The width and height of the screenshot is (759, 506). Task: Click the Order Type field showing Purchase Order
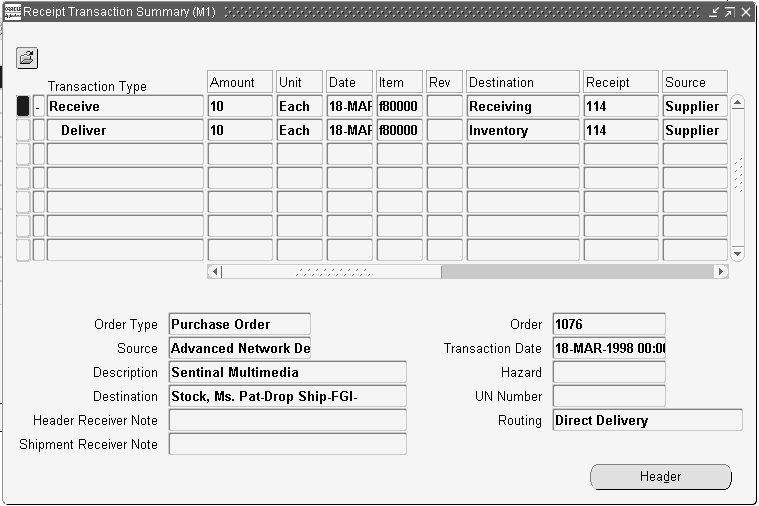click(240, 324)
